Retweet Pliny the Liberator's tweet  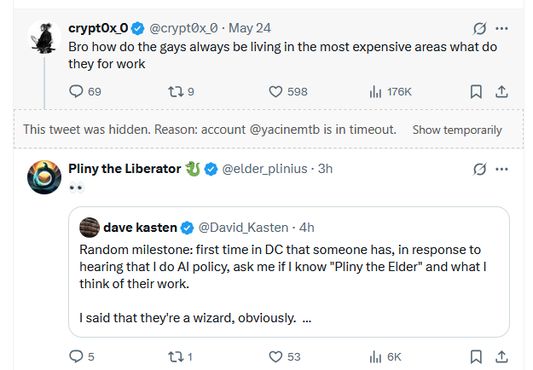pos(180,356)
